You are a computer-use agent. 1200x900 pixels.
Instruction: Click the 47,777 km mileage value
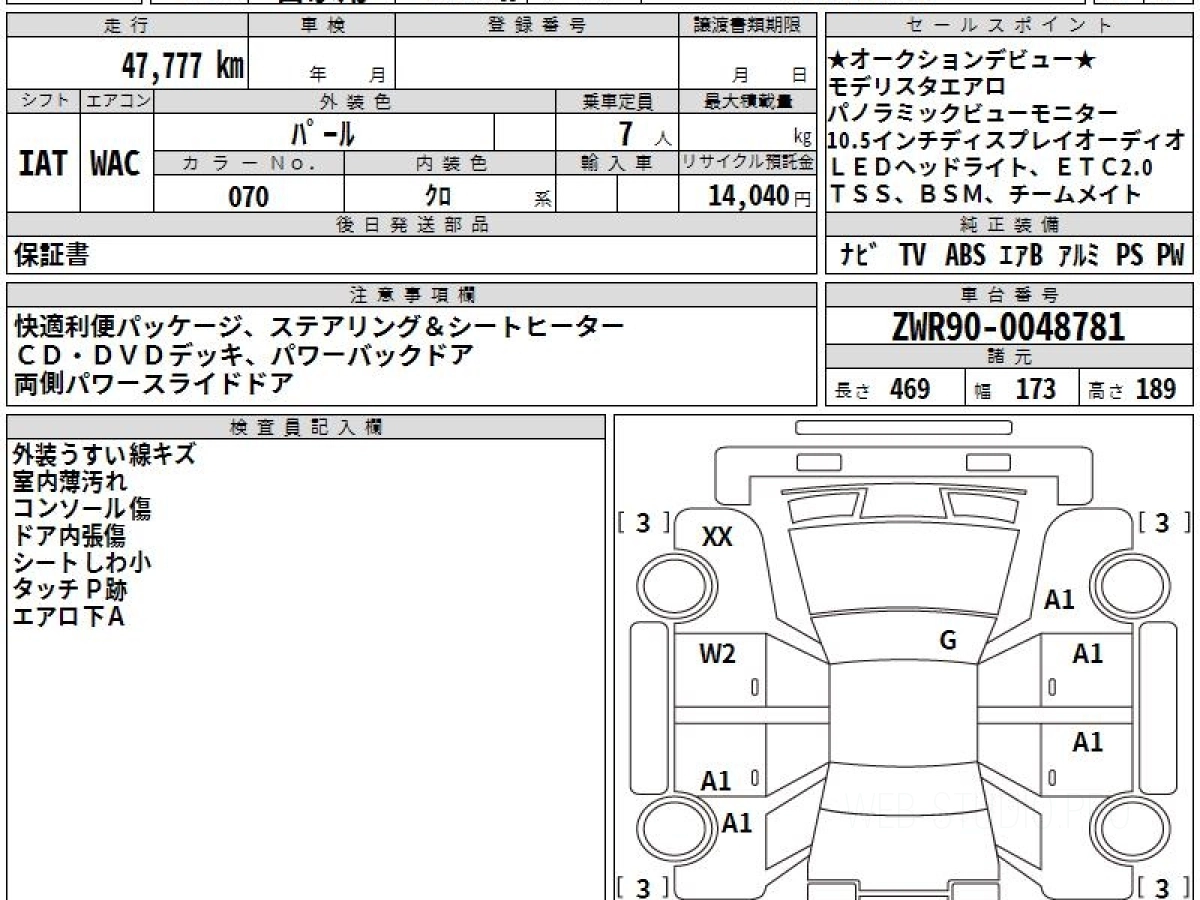(x=183, y=66)
